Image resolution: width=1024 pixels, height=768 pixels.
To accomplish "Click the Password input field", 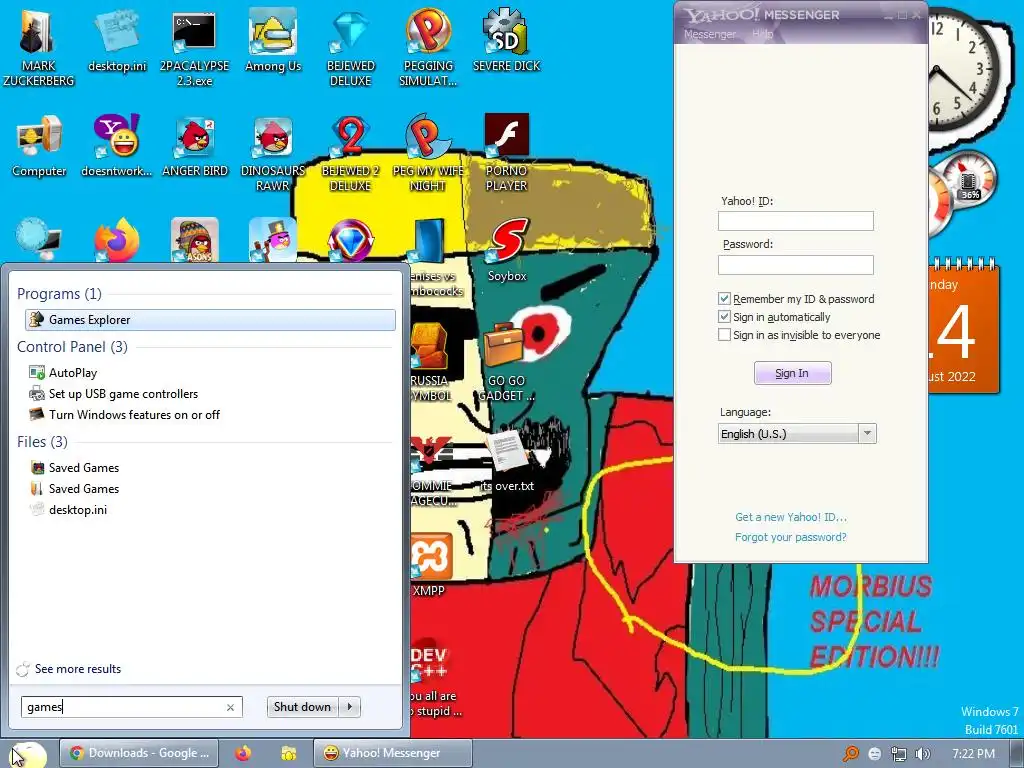I will [795, 264].
